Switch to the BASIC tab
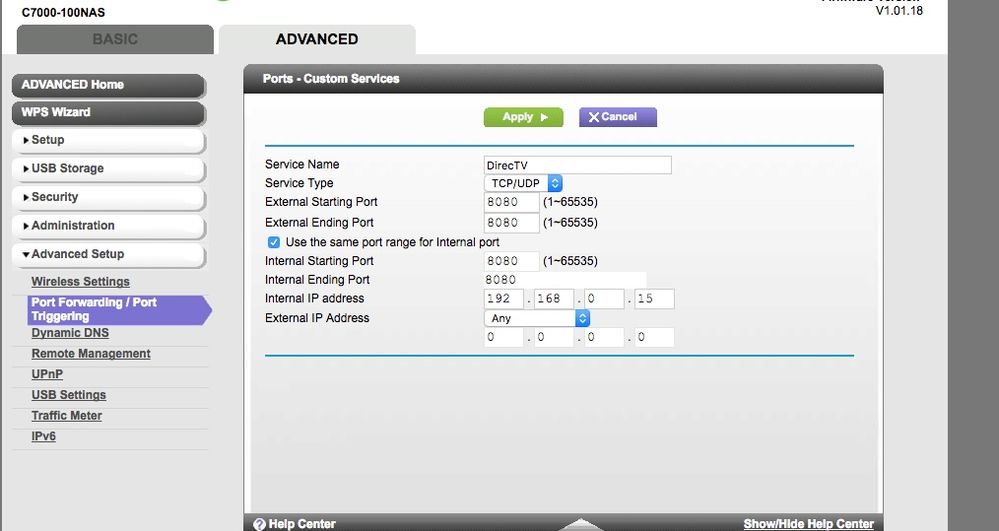 click(x=115, y=40)
